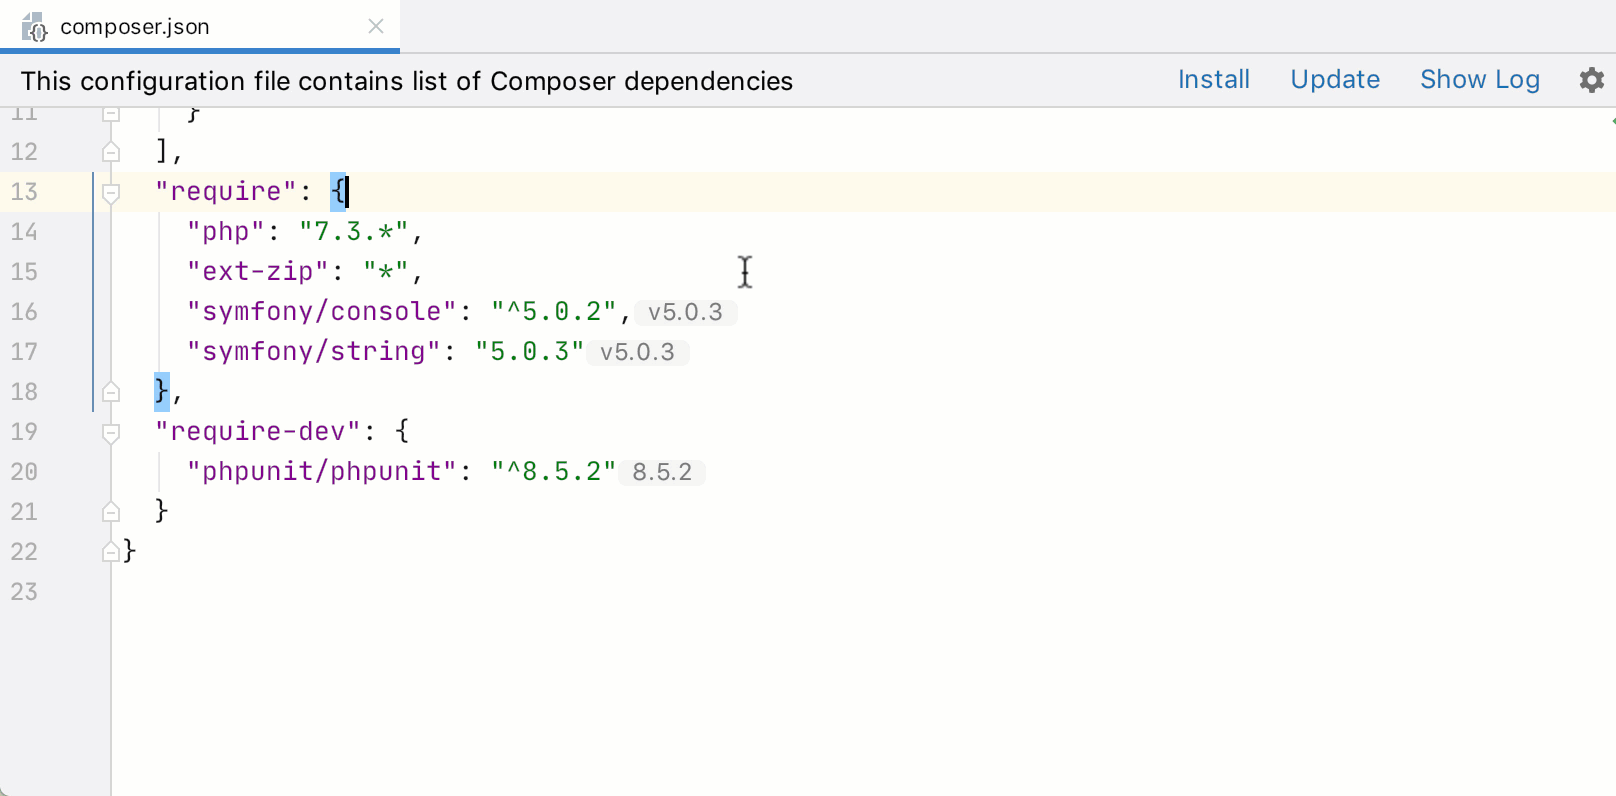Click the v5.0.3 hint after symfony/console
The width and height of the screenshot is (1616, 796).
(x=686, y=312)
